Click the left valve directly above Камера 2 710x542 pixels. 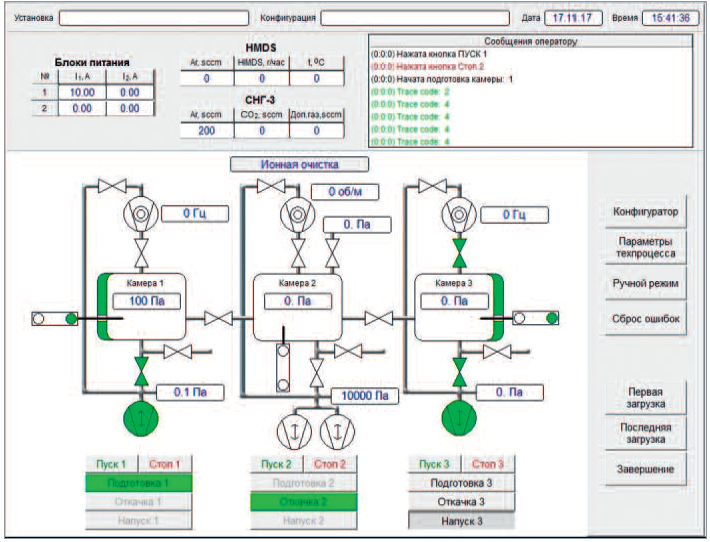298,253
